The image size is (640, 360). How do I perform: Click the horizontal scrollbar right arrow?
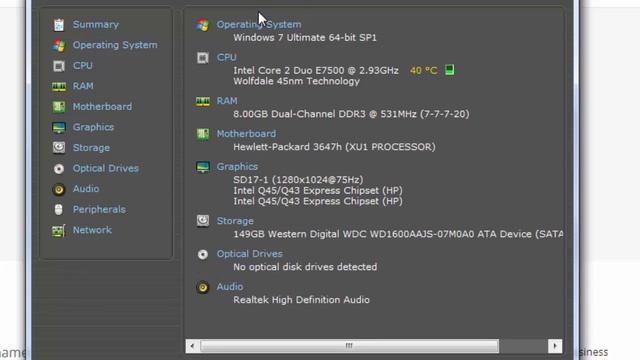click(x=555, y=346)
